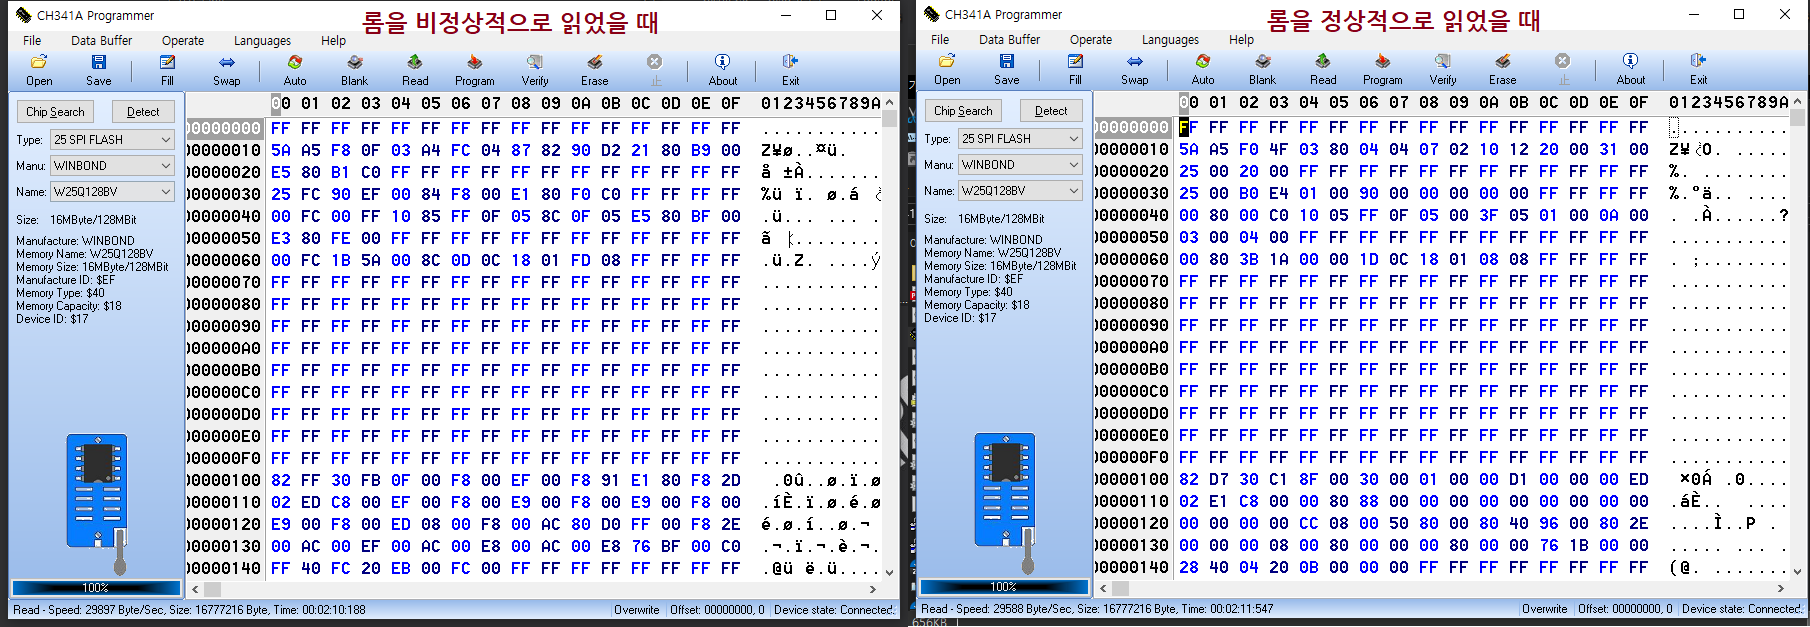The width and height of the screenshot is (1810, 627).
Task: Click address 00000100 row label, left window
Action: pos(225,480)
